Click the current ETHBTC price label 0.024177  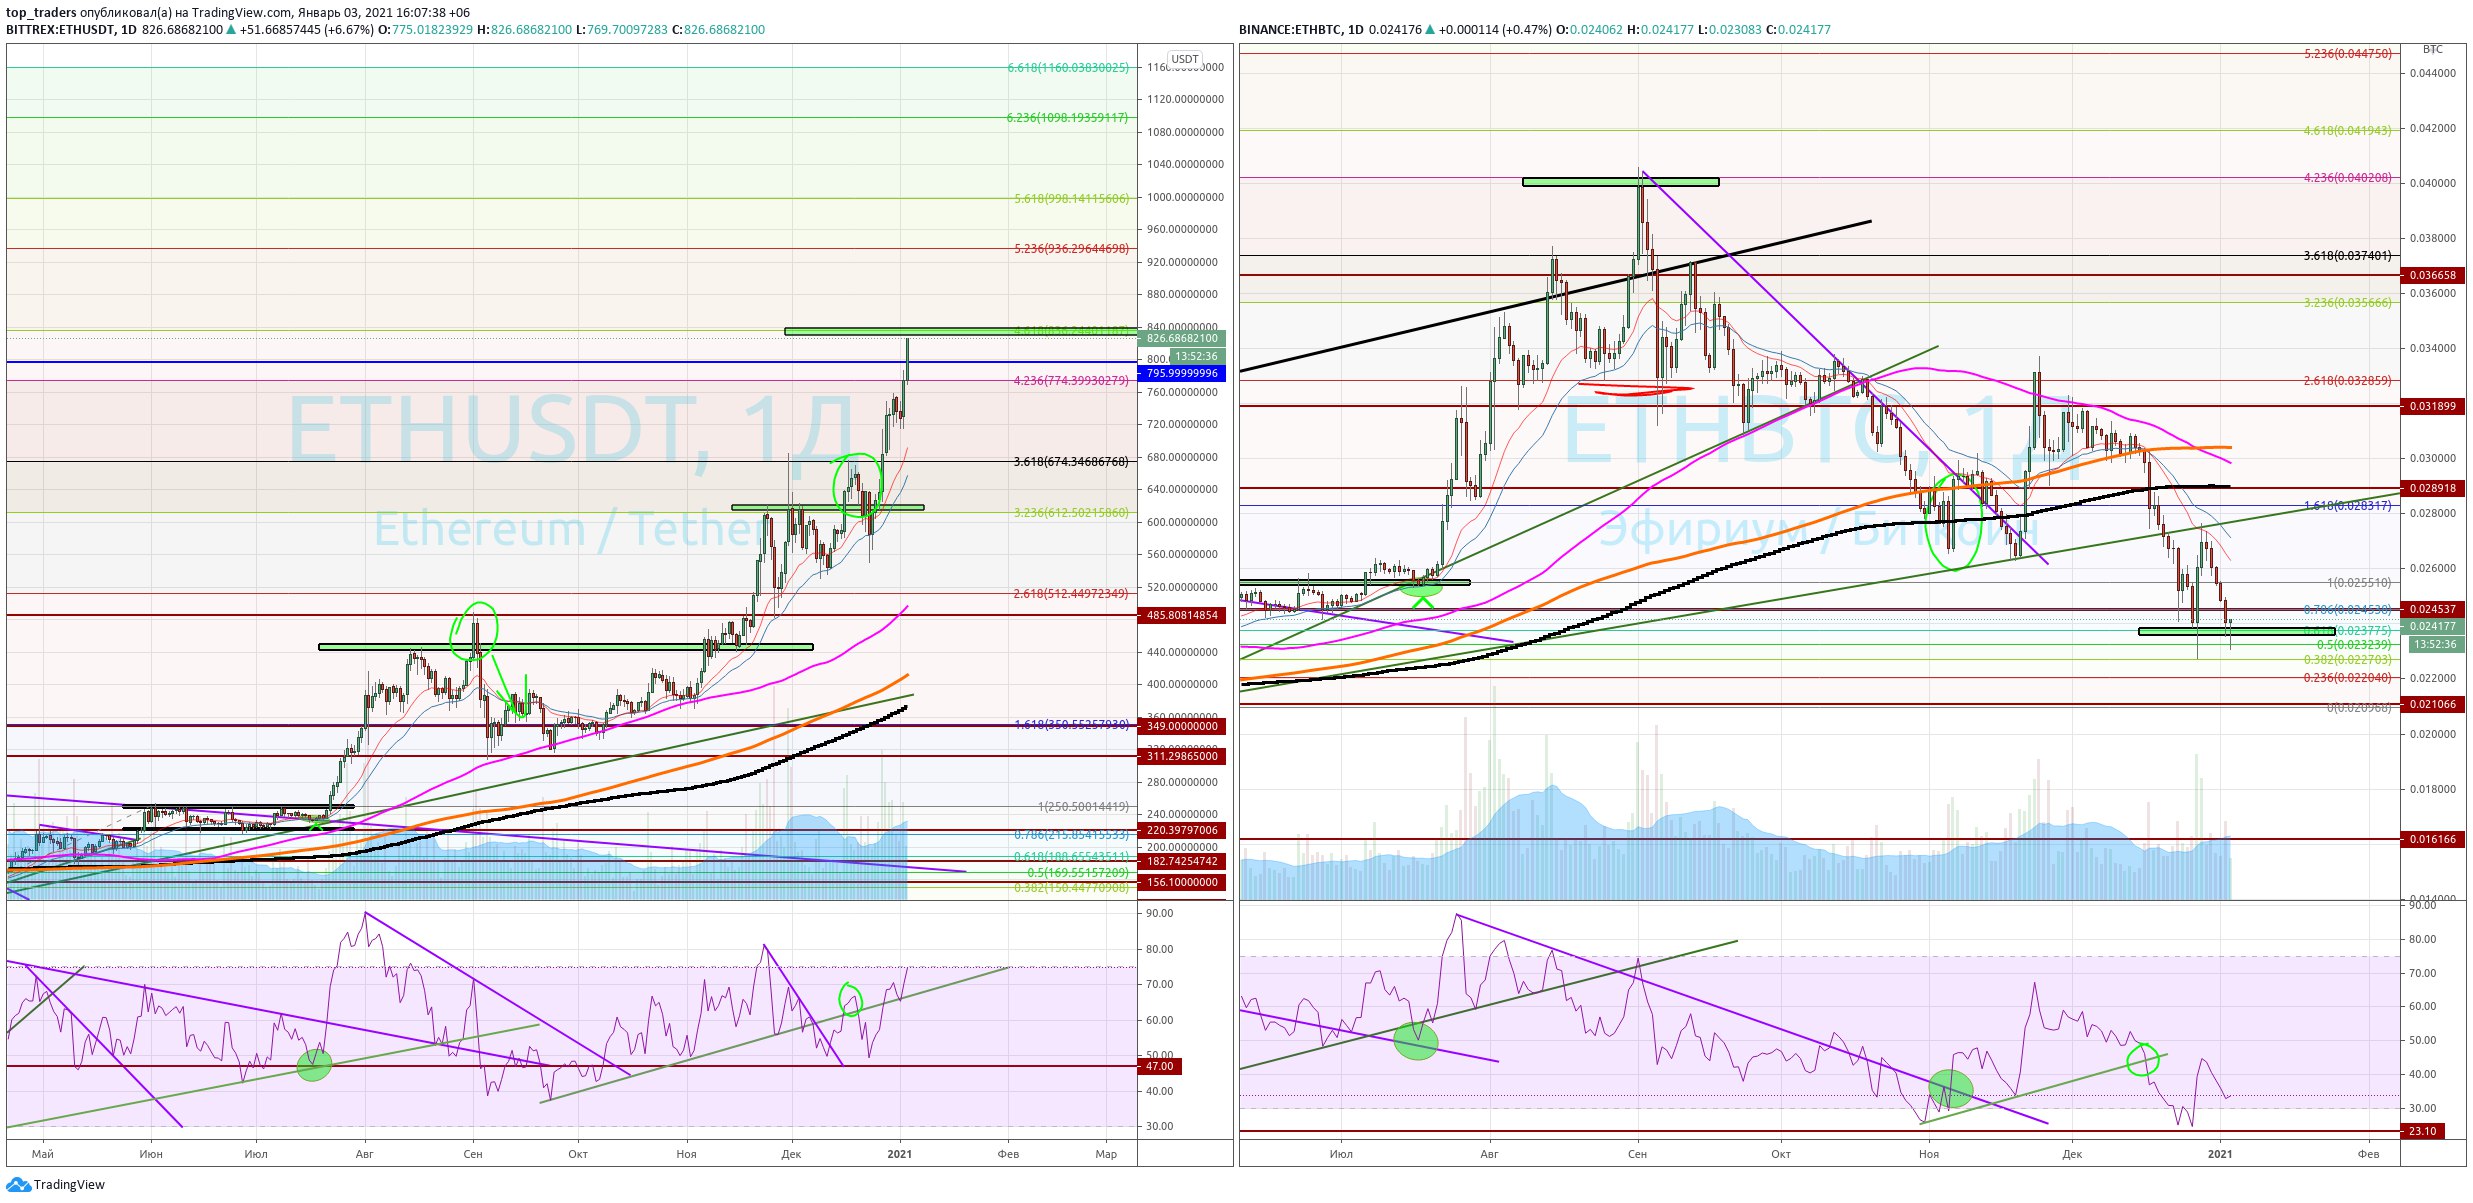point(2432,627)
